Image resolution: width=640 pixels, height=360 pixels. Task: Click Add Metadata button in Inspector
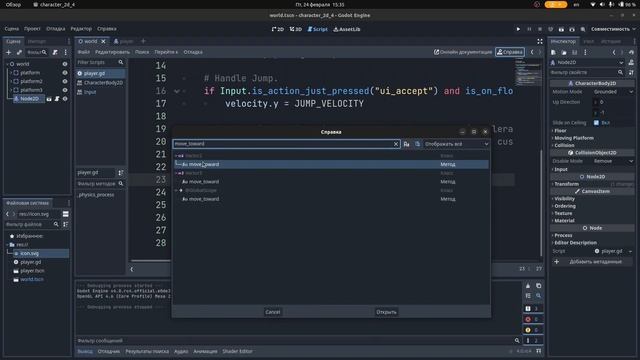[x=591, y=262]
